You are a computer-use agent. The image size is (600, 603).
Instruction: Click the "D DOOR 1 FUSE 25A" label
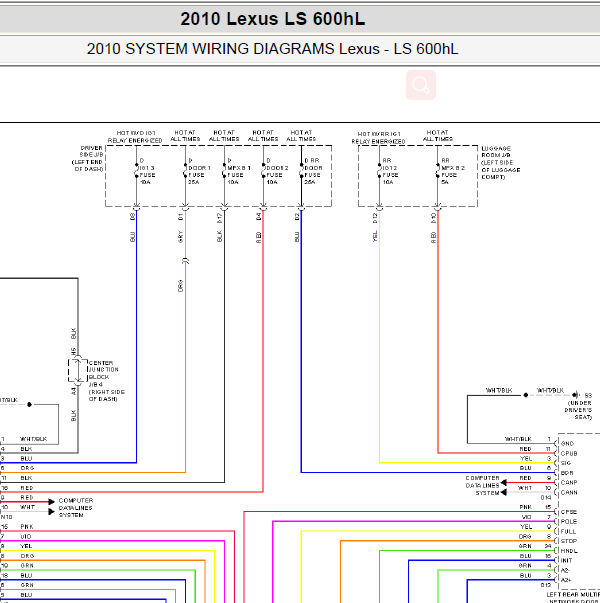[199, 171]
